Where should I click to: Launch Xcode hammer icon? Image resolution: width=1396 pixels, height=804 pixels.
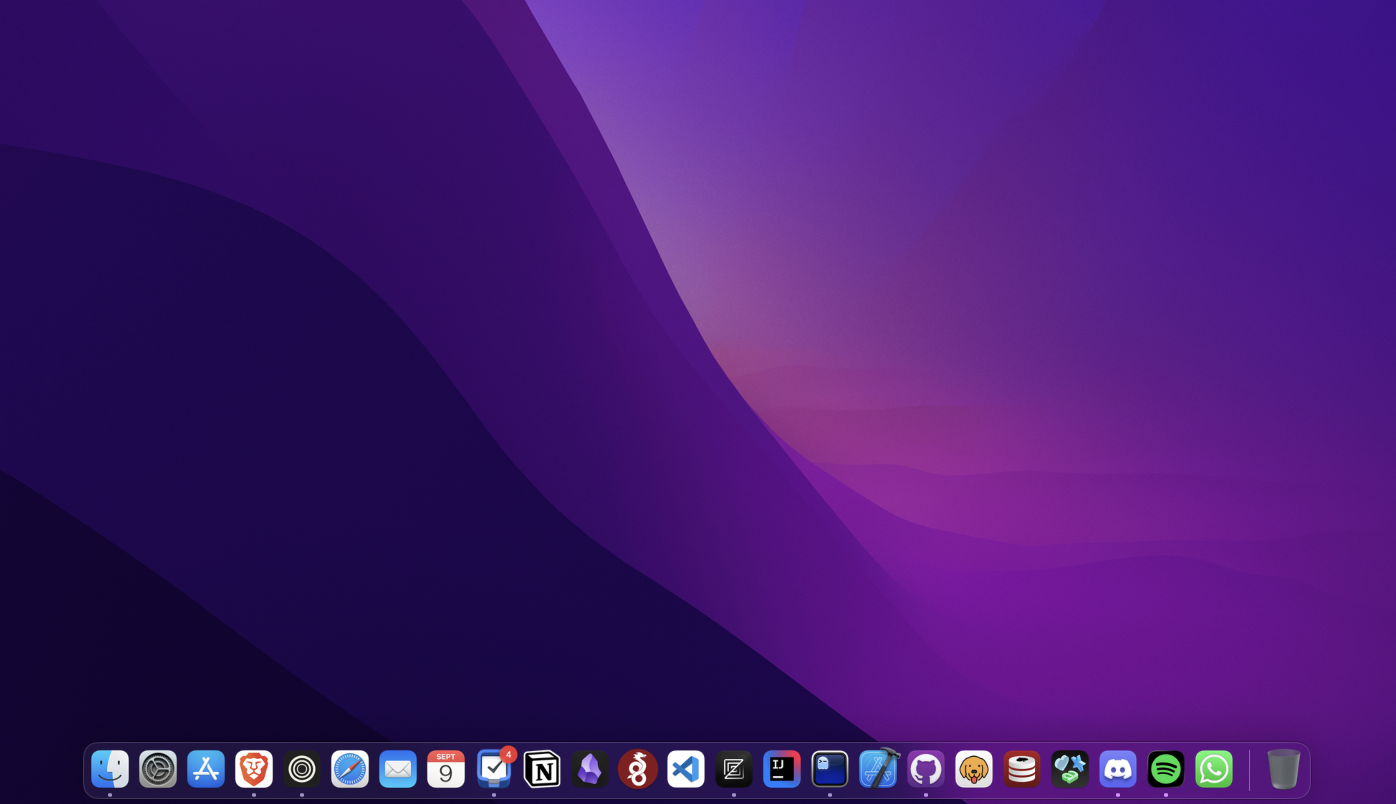pyautogui.click(x=879, y=769)
